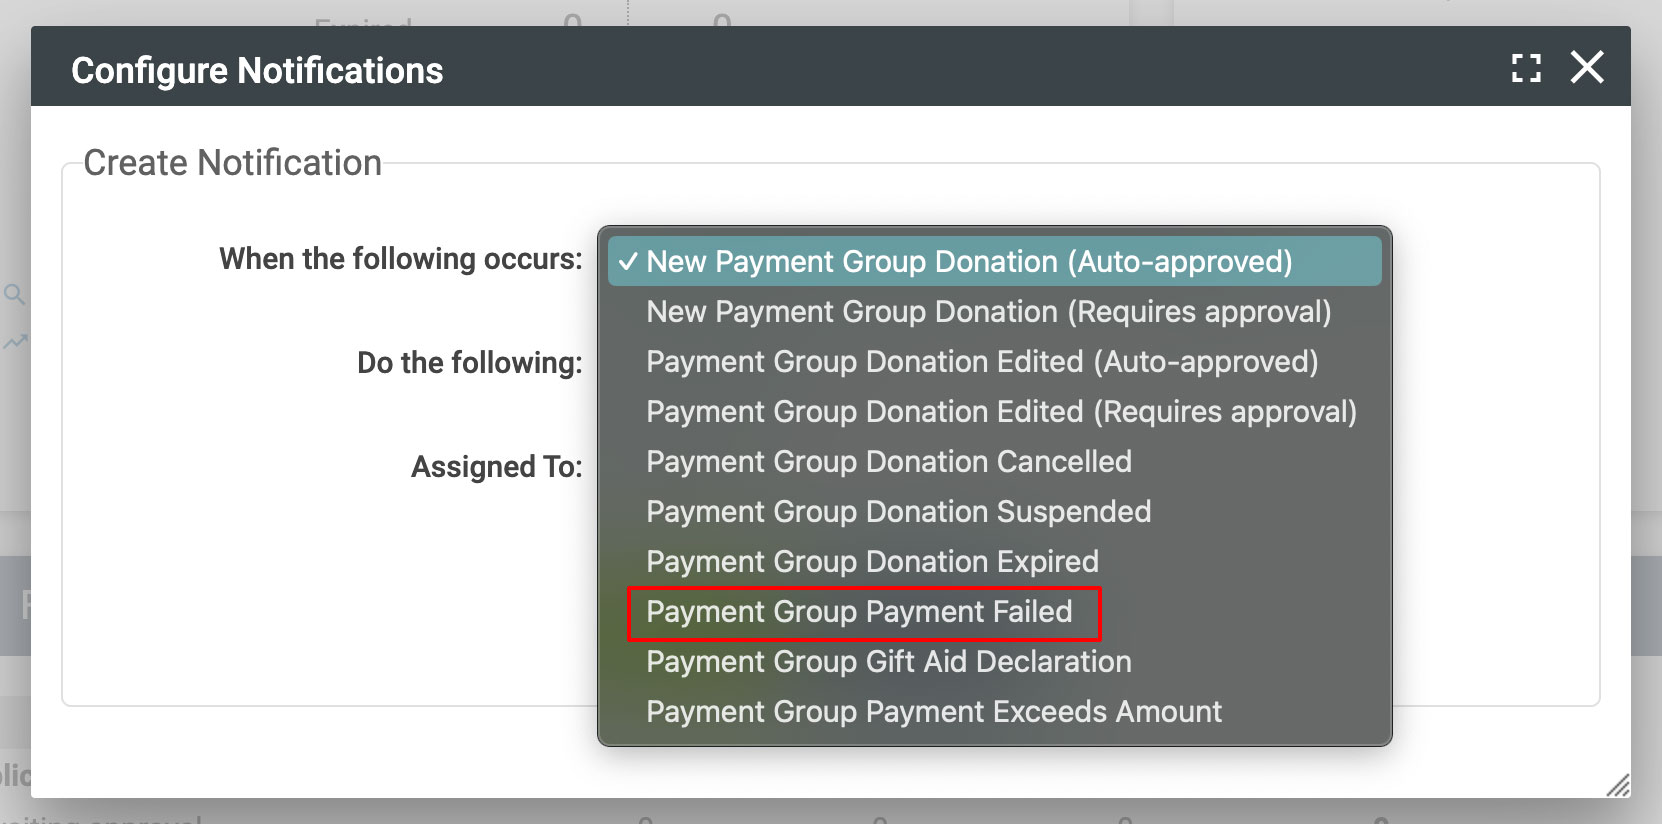Click the search magnifier icon on the left edge

[14, 295]
